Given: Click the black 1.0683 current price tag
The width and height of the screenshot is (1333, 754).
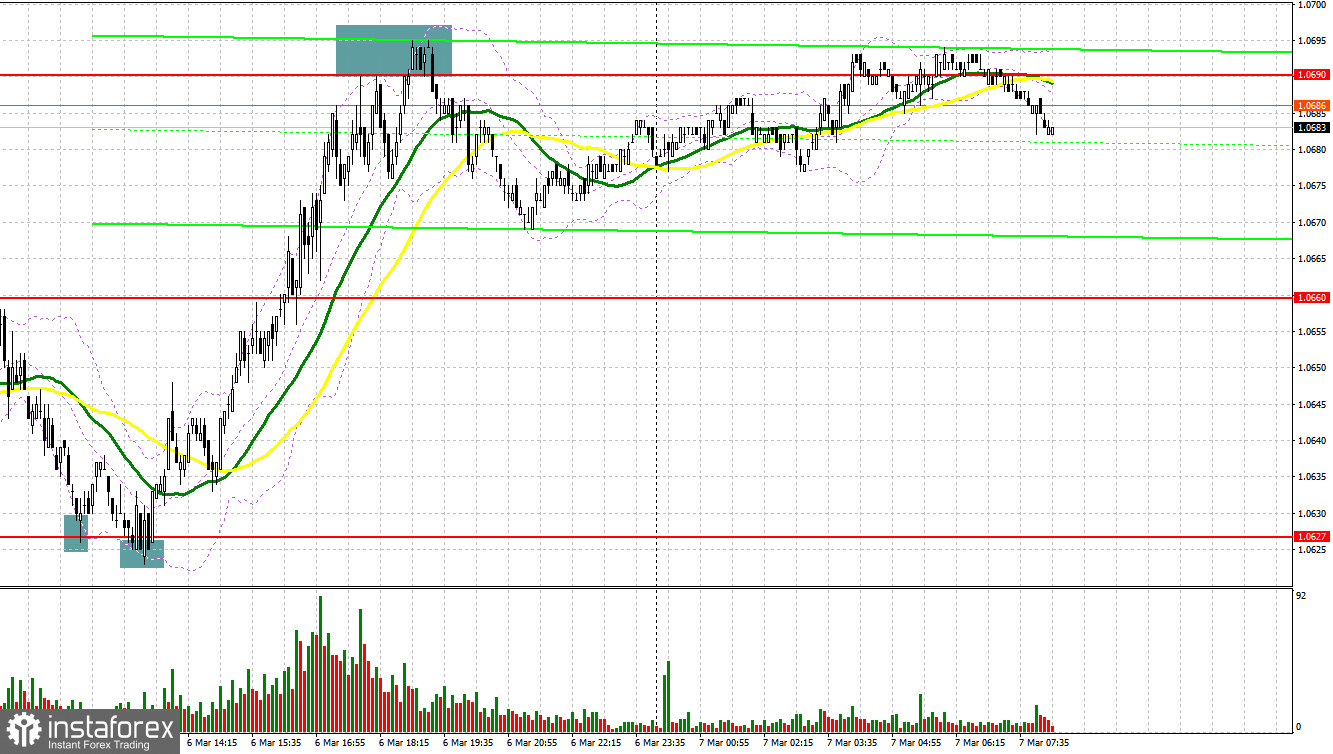Looking at the screenshot, I should (x=1310, y=127).
